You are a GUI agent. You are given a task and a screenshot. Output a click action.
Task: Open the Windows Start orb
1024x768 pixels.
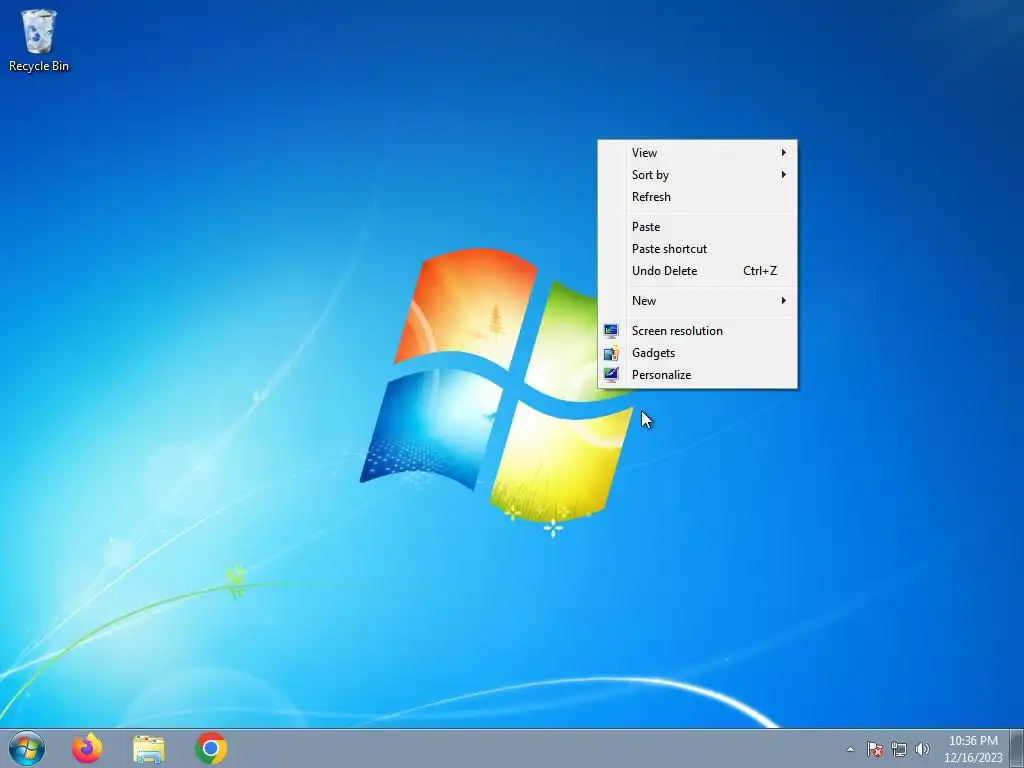point(27,748)
